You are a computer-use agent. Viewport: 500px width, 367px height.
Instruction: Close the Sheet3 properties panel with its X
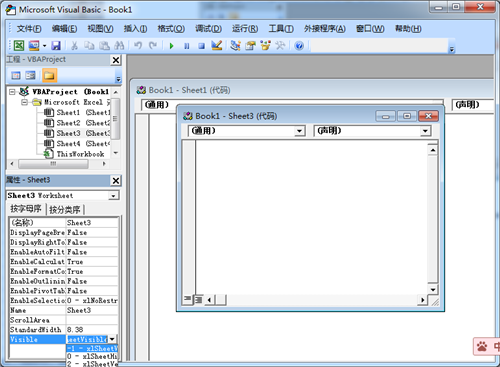(x=116, y=181)
